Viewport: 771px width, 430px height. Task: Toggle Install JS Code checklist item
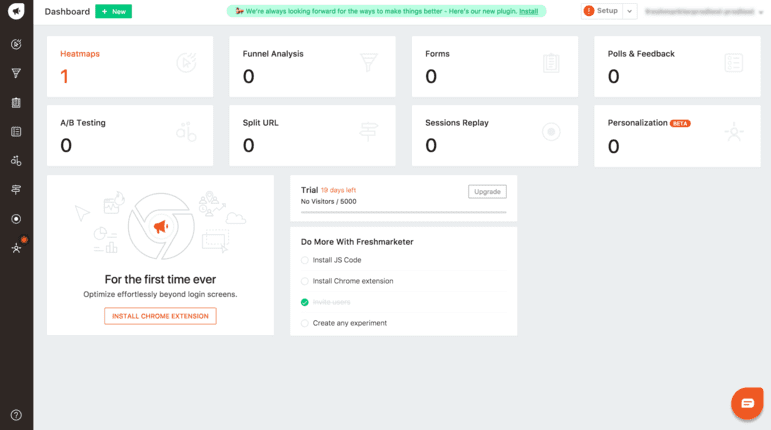point(304,260)
